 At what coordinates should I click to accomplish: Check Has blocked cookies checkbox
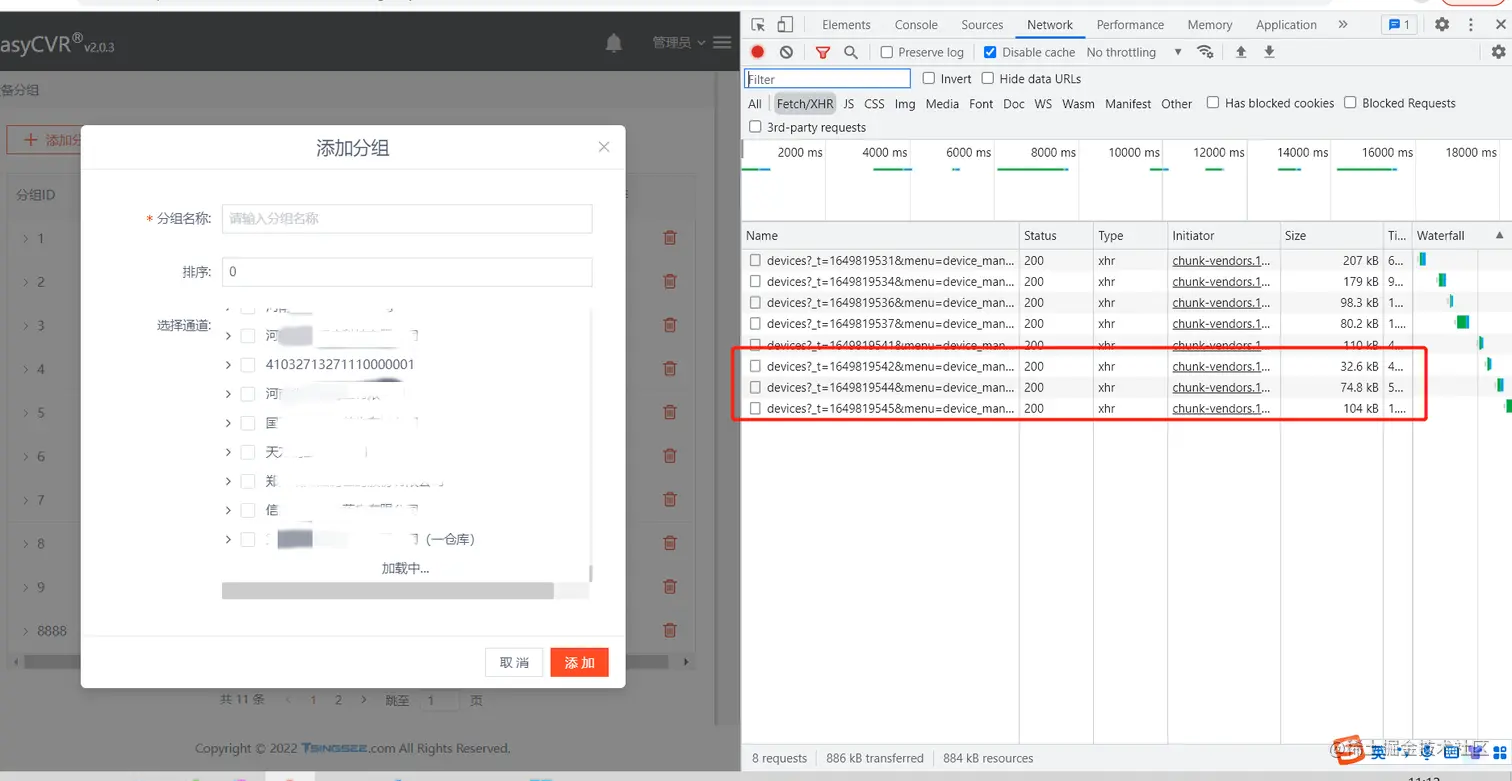point(1213,102)
